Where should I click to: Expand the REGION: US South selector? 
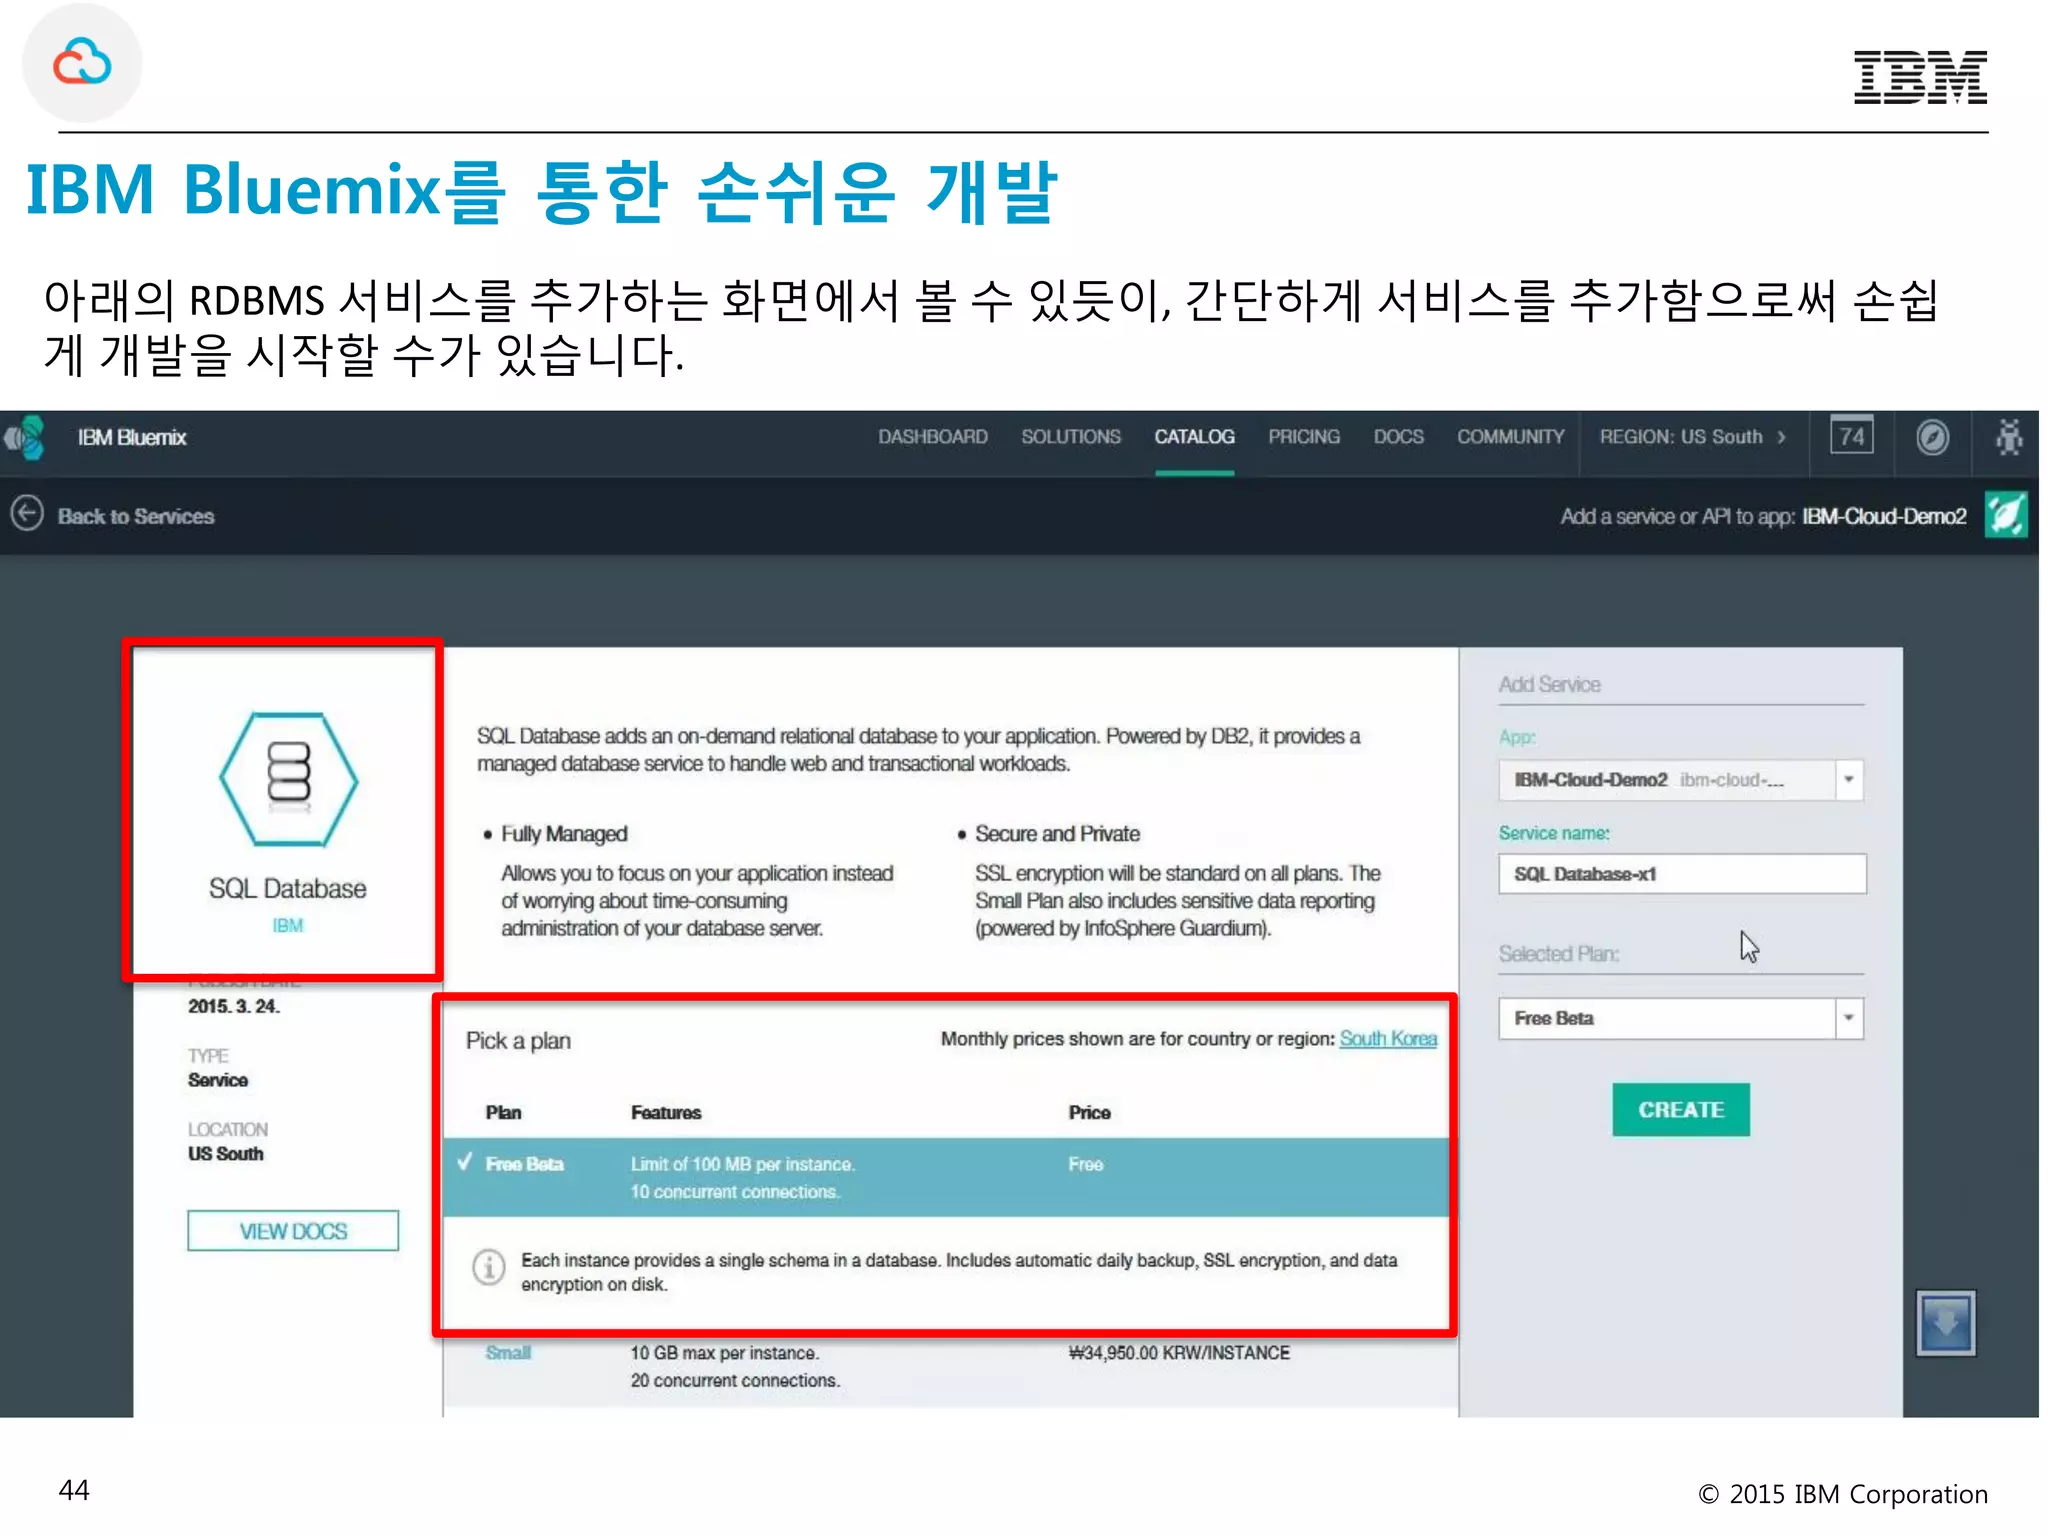pyautogui.click(x=1692, y=437)
